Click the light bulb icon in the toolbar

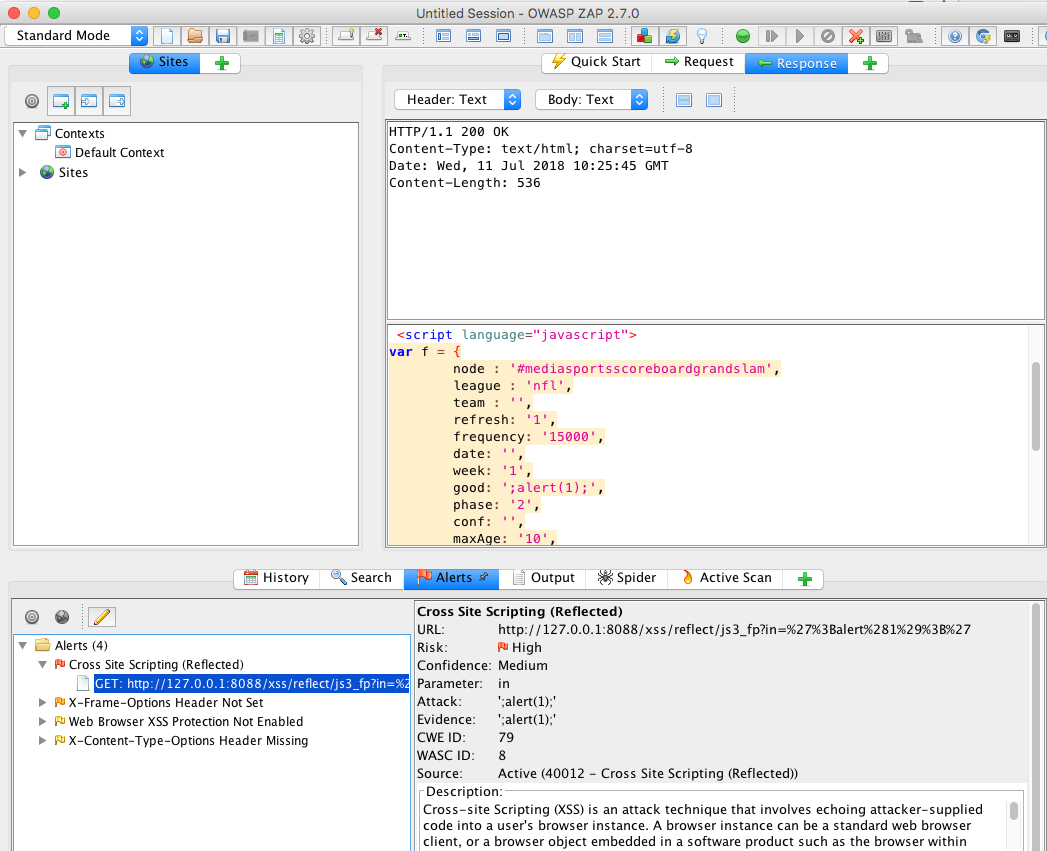pyautogui.click(x=702, y=35)
